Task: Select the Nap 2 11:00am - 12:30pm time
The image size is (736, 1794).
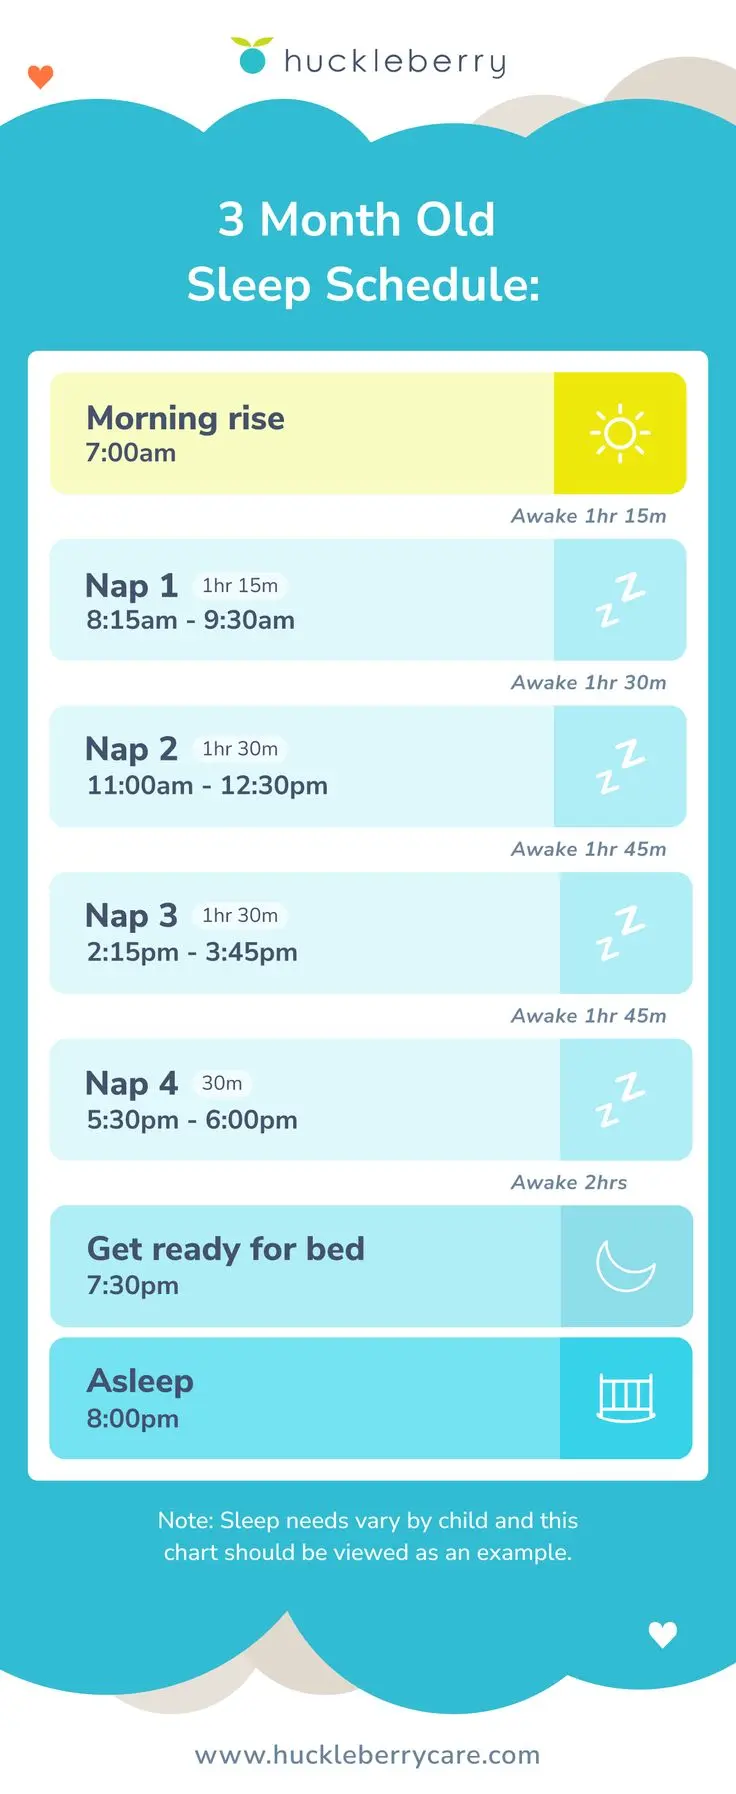Action: point(207,786)
